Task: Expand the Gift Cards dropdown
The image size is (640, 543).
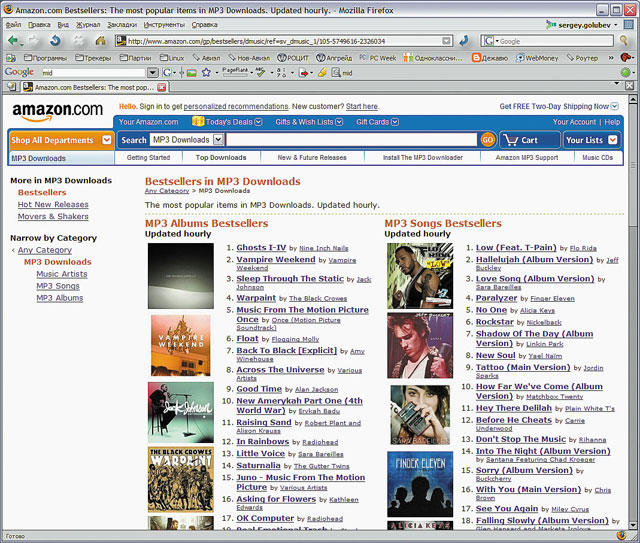Action: (395, 122)
